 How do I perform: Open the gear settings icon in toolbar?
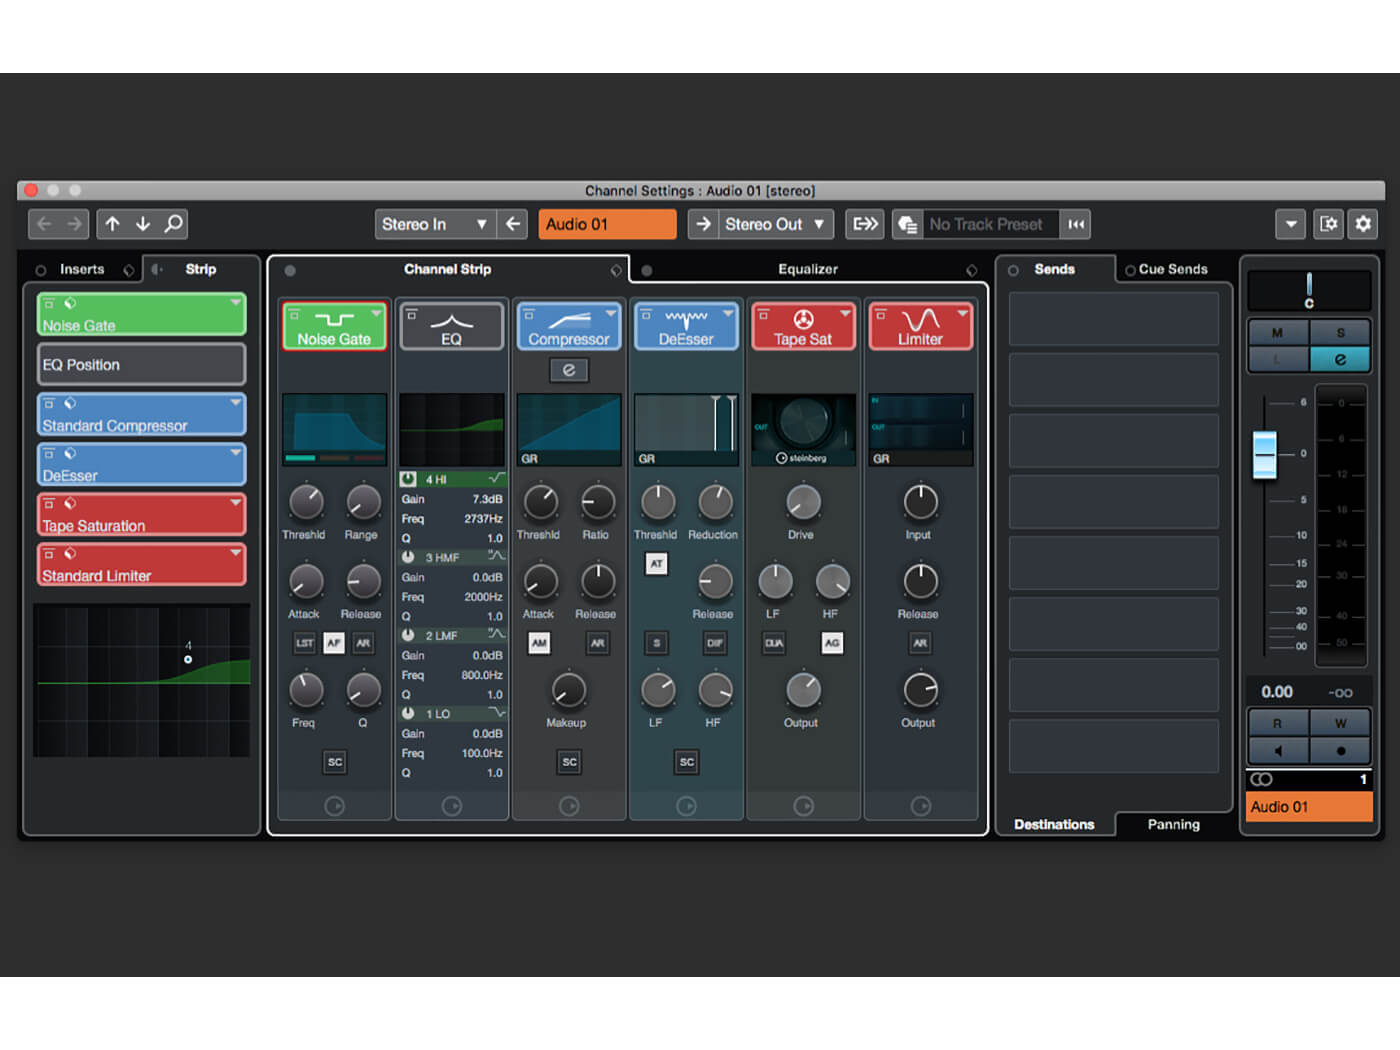point(1363,224)
